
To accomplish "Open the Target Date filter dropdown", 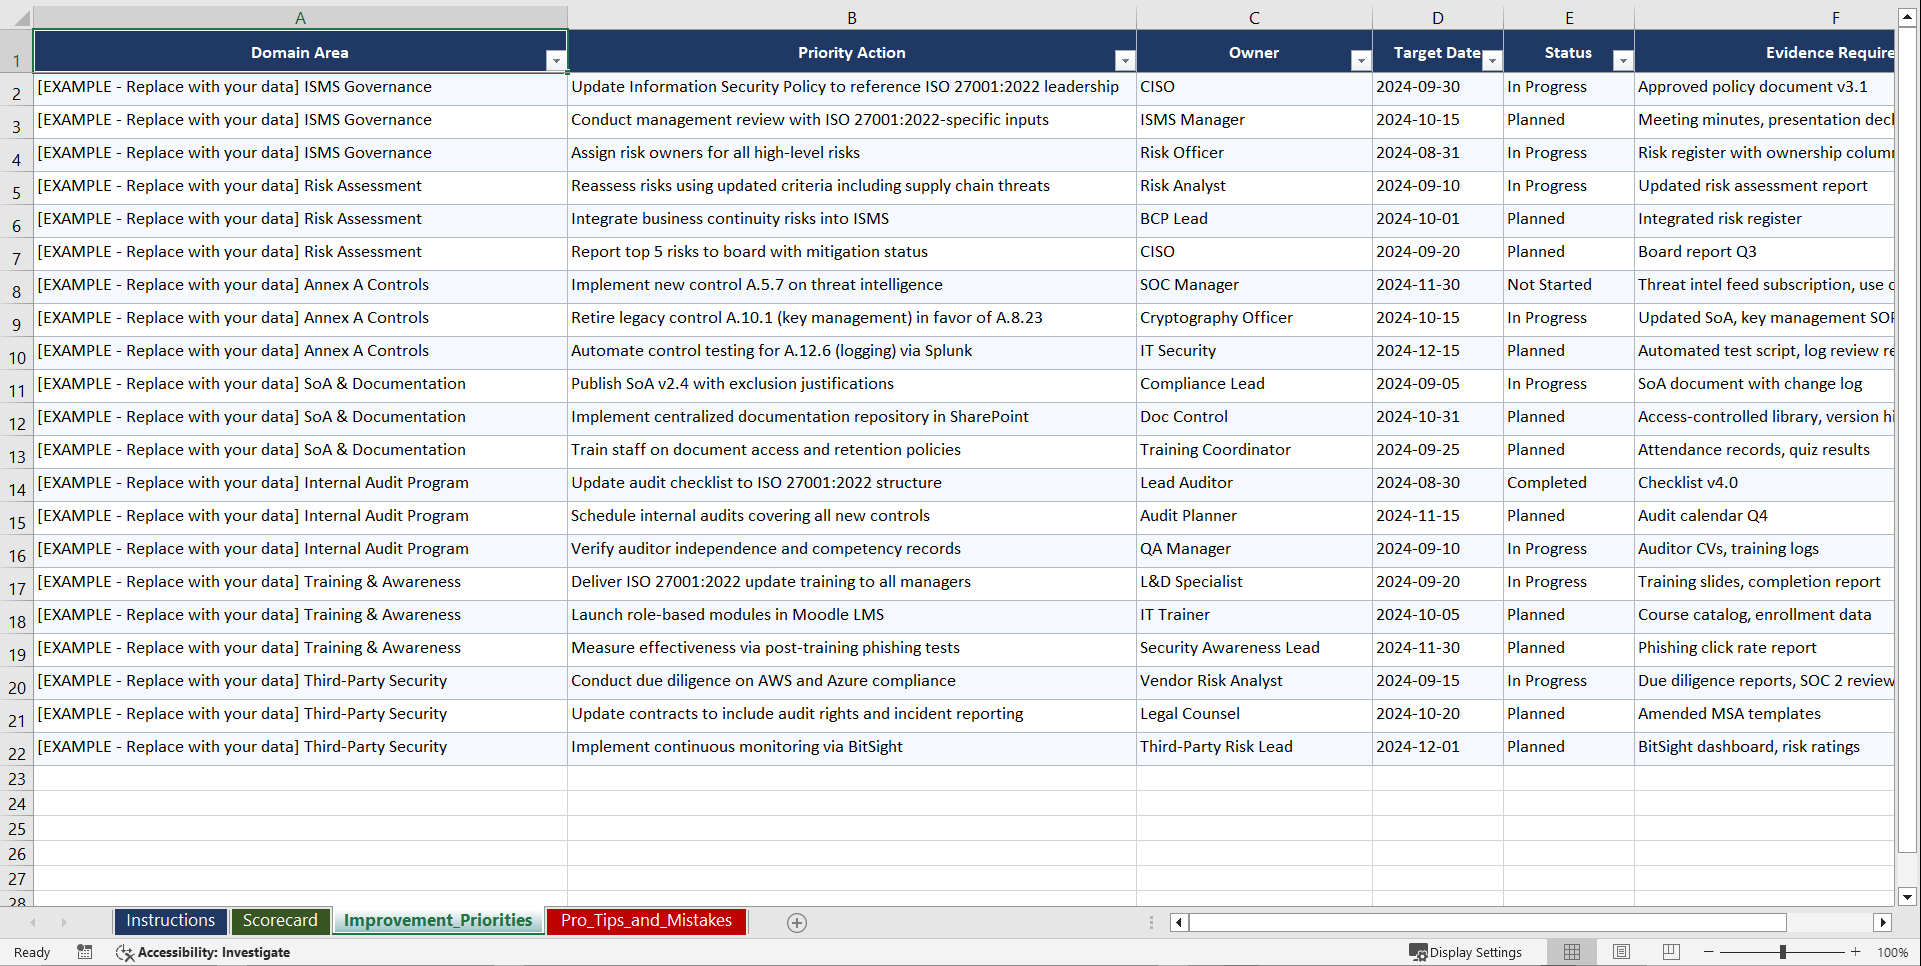I will pyautogui.click(x=1492, y=60).
